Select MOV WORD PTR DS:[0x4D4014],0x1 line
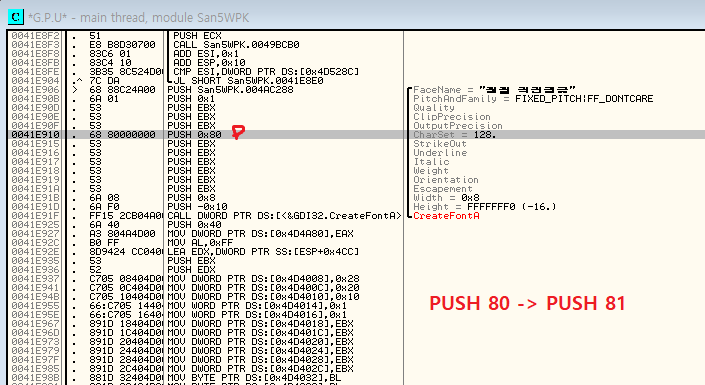705x385 pixels. pos(257,305)
